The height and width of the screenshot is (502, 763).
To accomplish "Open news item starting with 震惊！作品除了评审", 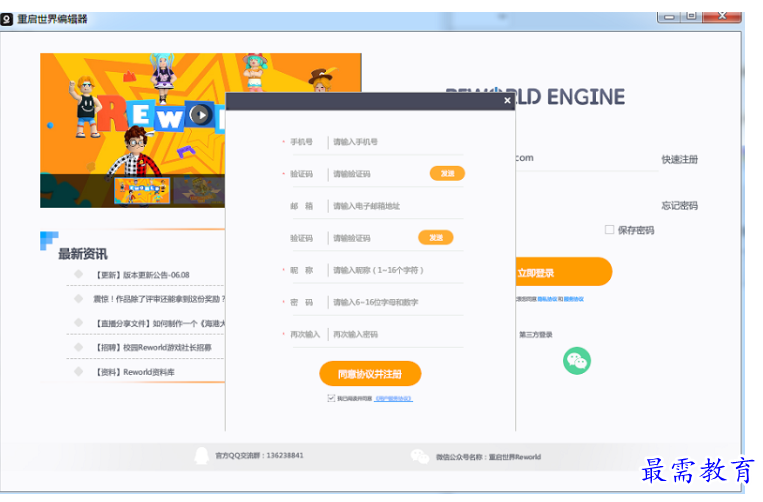I will click(159, 299).
